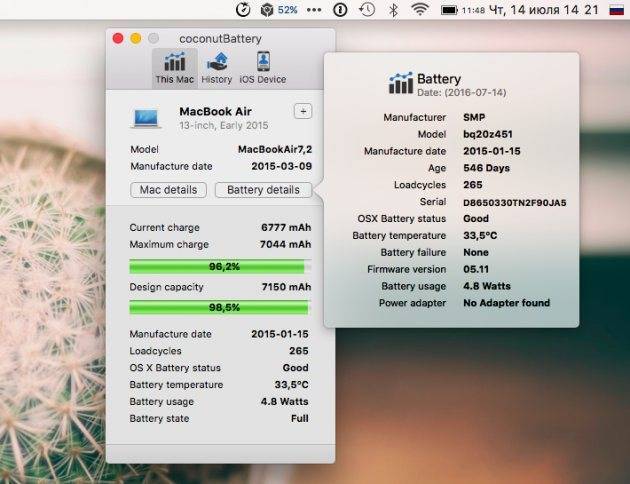This screenshot has width=630, height=484.
Task: Click the age value 546 Days
Action: 487,168
